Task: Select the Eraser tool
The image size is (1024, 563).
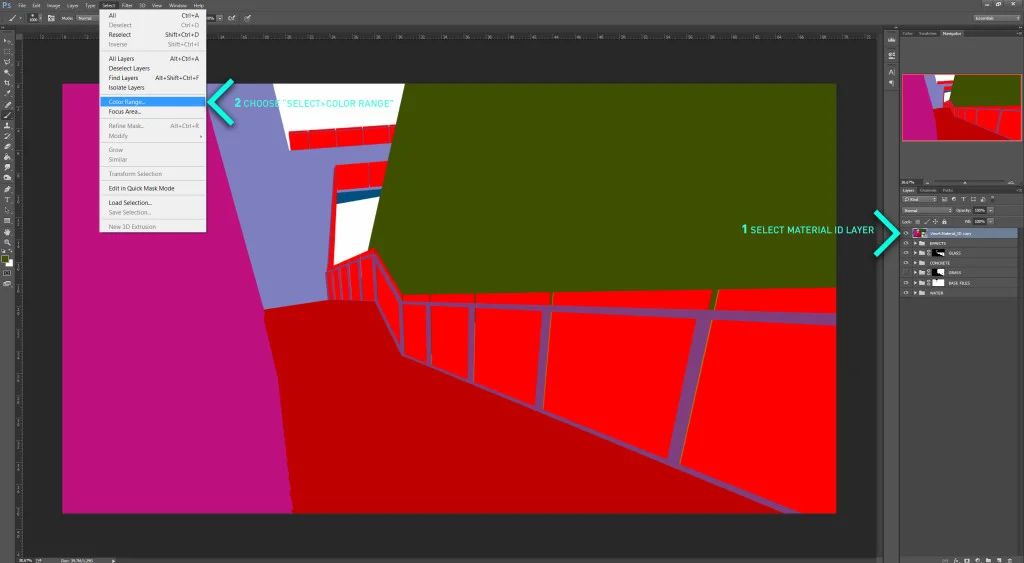Action: [8, 146]
